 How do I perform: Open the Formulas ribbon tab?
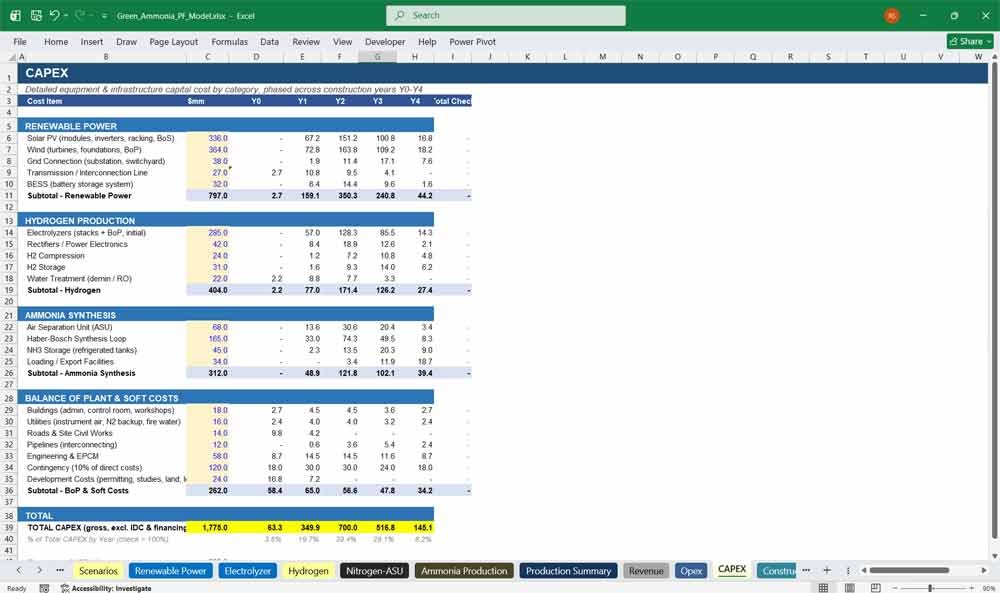230,41
